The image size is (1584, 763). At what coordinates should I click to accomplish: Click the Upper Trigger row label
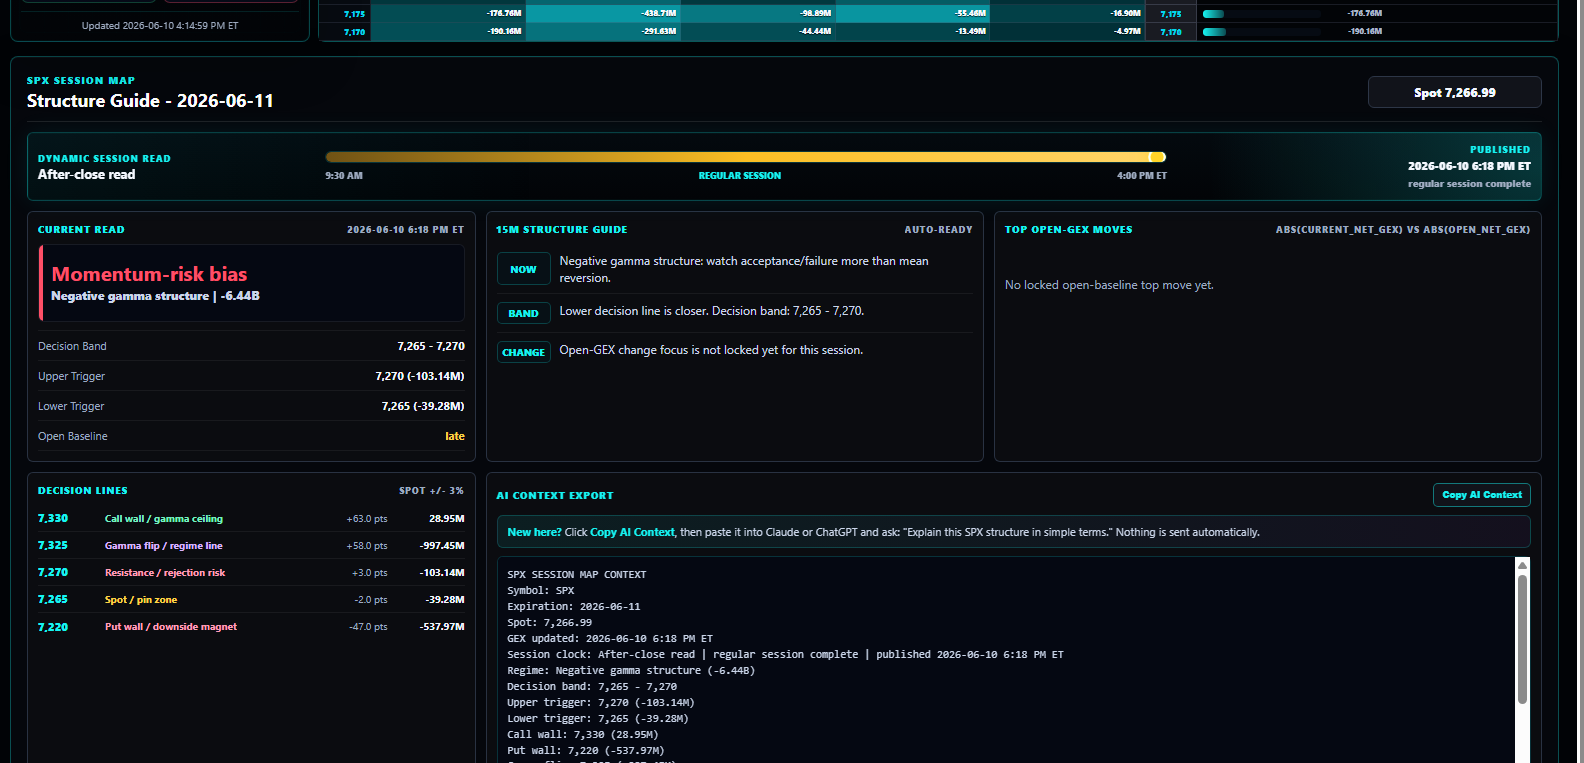[x=71, y=376]
